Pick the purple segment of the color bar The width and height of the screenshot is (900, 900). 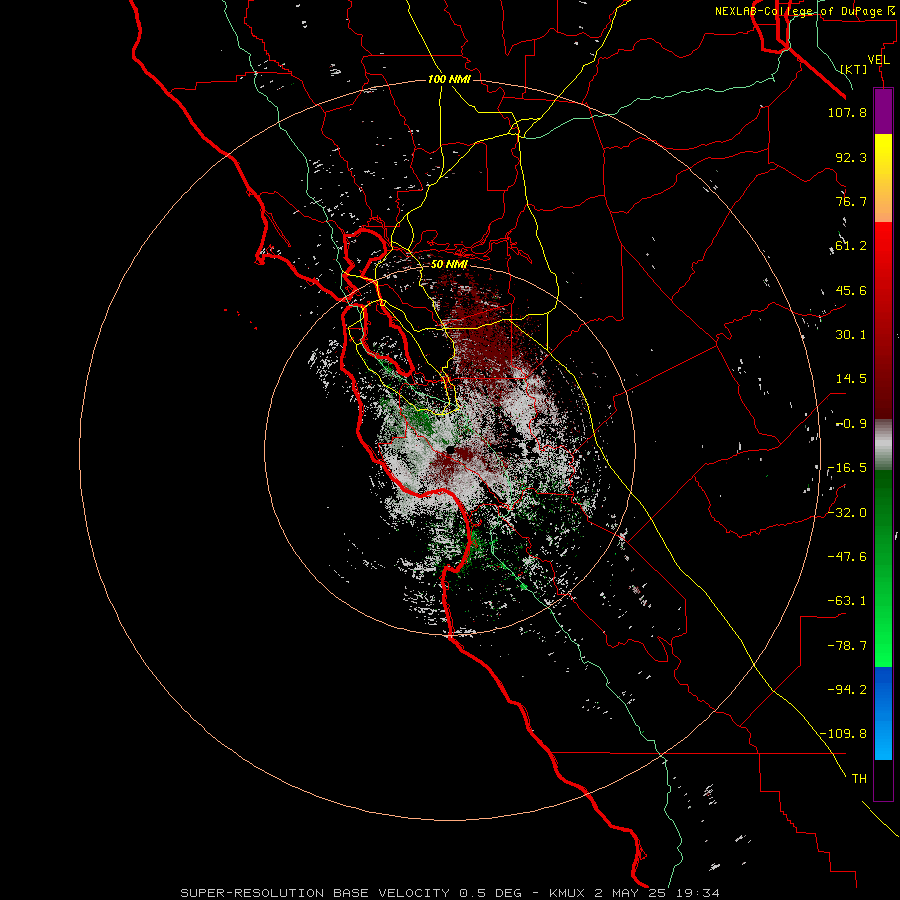(883, 111)
